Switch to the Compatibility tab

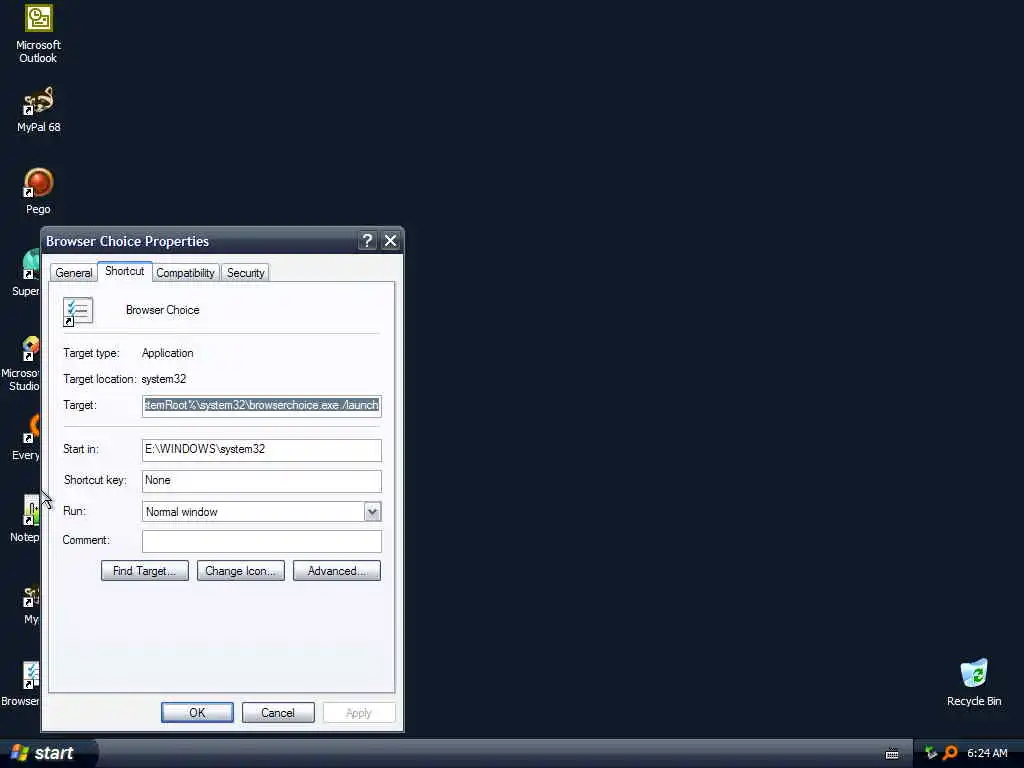pos(185,273)
